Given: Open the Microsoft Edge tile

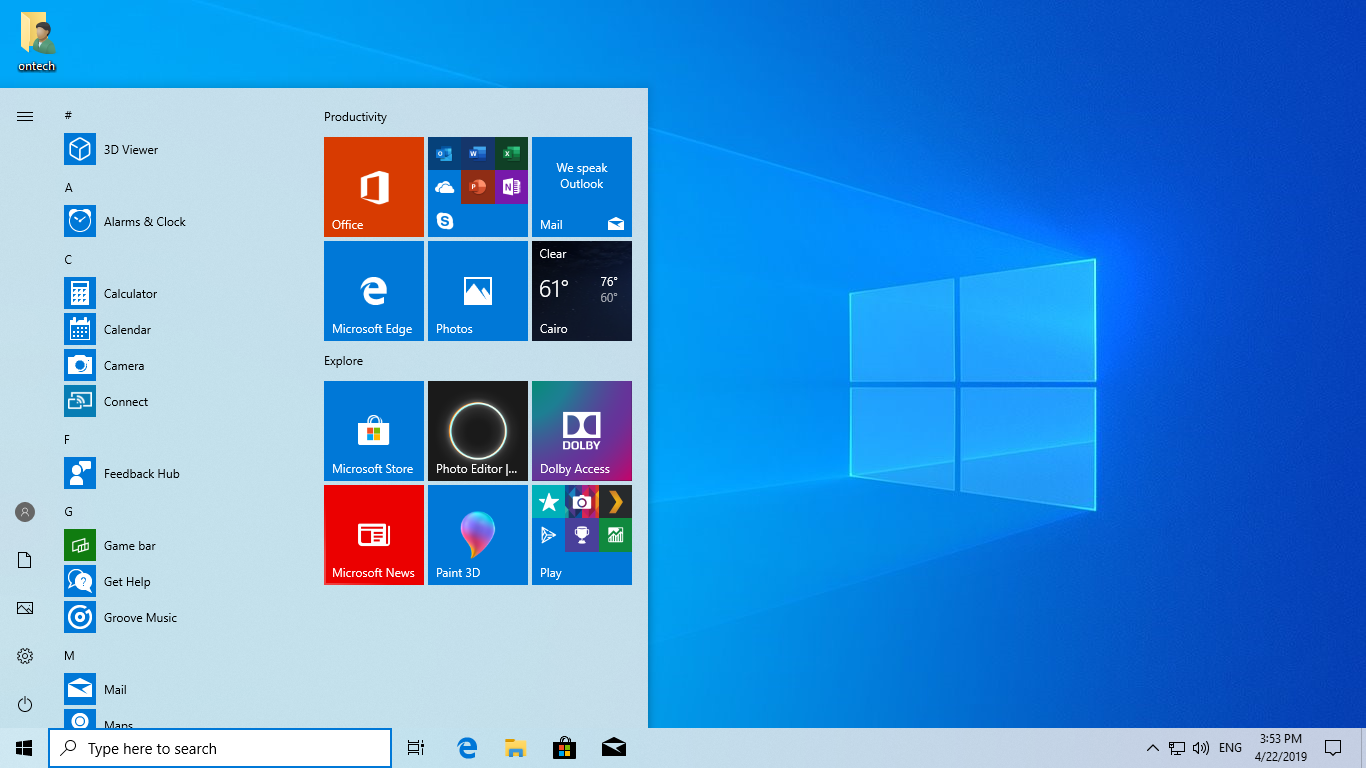Looking at the screenshot, I should [x=374, y=291].
